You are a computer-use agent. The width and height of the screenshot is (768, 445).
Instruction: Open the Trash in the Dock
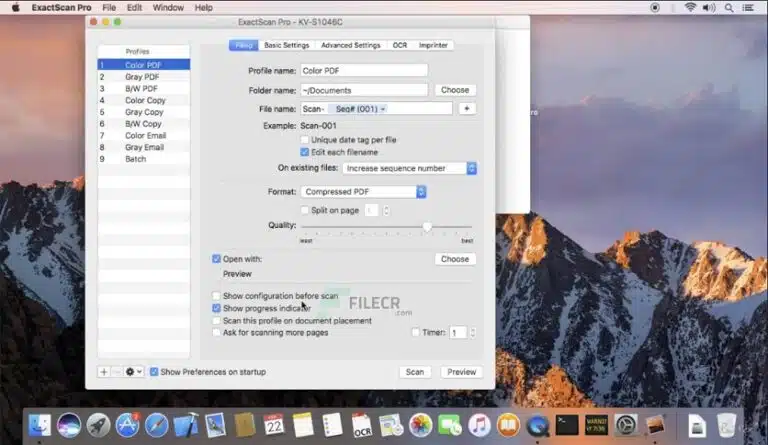pyautogui.click(x=726, y=424)
